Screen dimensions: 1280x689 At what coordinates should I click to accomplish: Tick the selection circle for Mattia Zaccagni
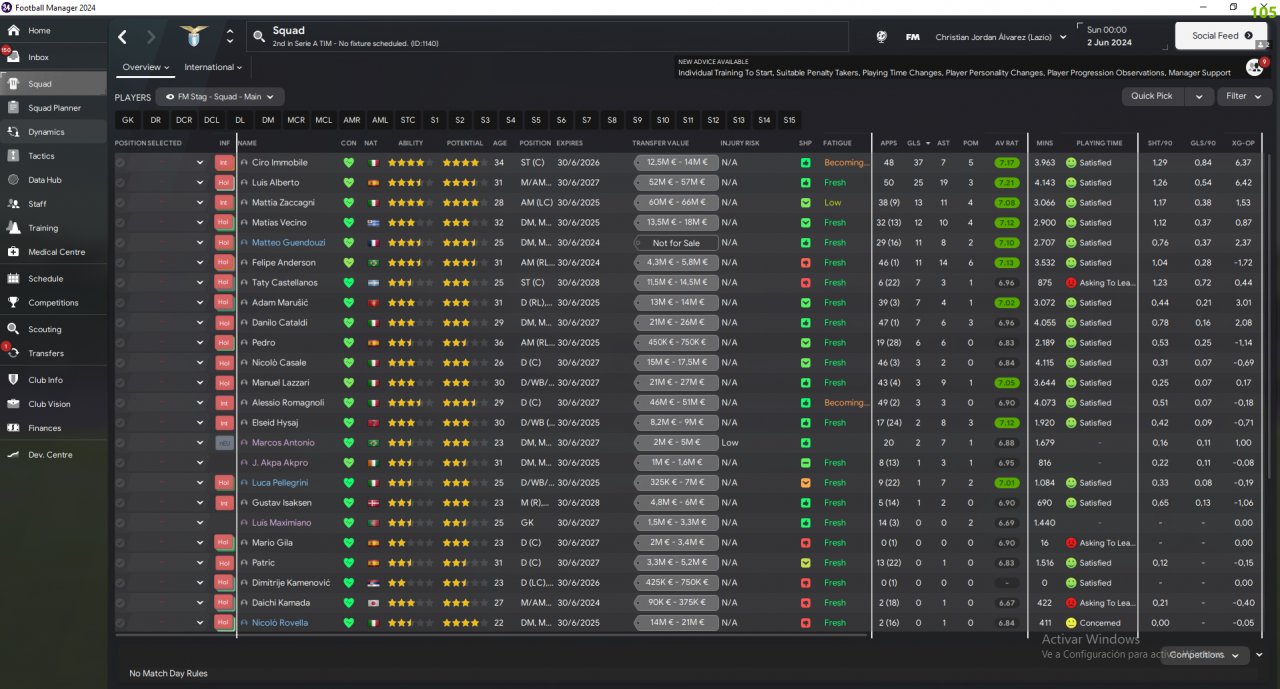point(120,203)
